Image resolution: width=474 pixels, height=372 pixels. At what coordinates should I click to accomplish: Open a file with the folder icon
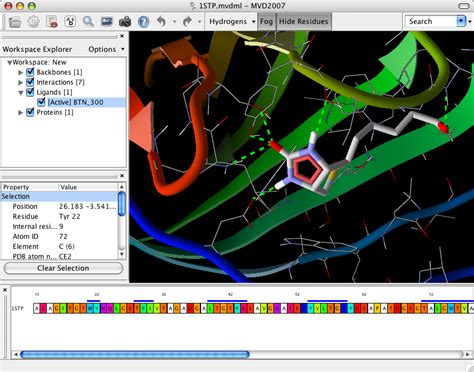pyautogui.click(x=15, y=22)
